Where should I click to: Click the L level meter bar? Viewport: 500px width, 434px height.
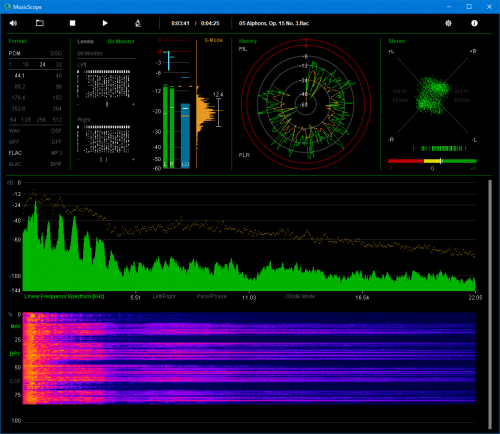(165, 126)
